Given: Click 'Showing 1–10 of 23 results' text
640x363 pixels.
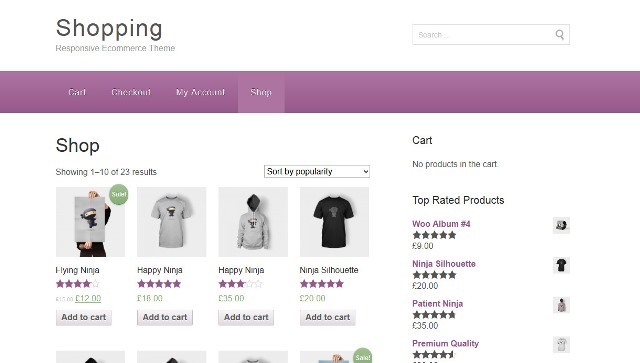Looking at the screenshot, I should 106,172.
